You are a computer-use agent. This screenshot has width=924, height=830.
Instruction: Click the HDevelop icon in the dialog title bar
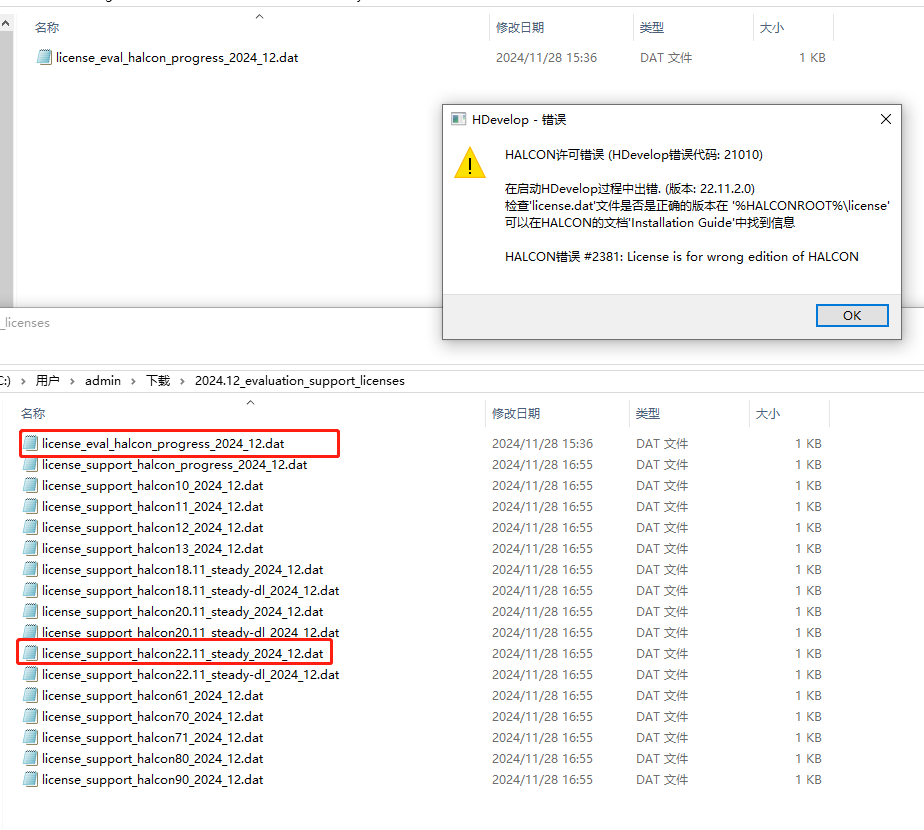click(x=458, y=119)
